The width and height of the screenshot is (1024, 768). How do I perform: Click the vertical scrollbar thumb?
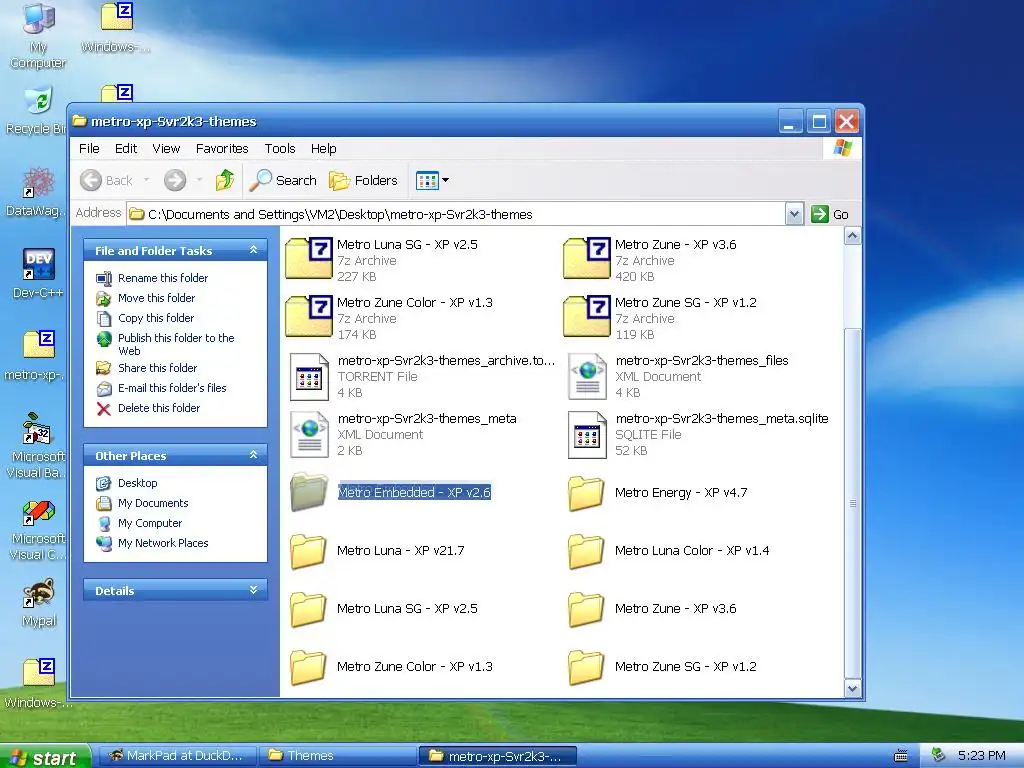coord(852,503)
